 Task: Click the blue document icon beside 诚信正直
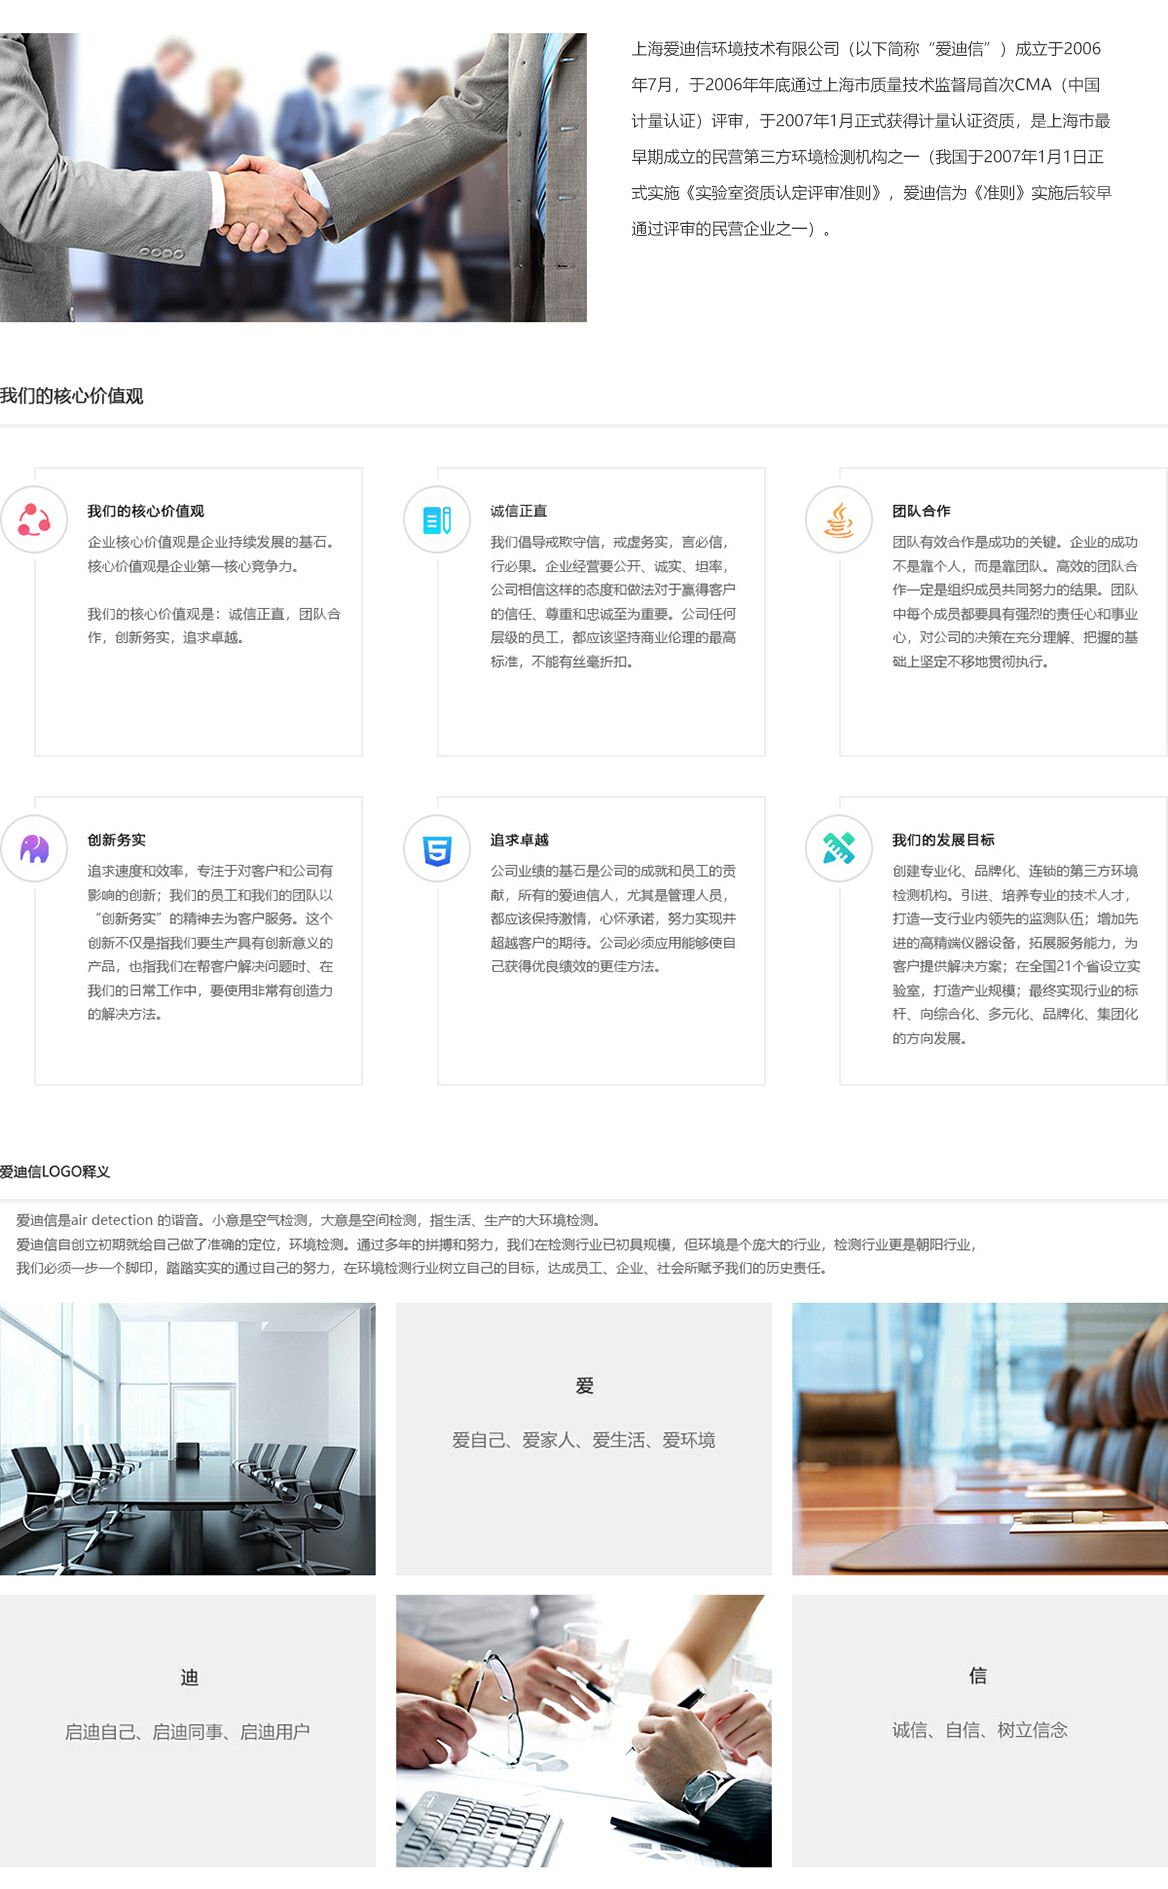pyautogui.click(x=437, y=520)
